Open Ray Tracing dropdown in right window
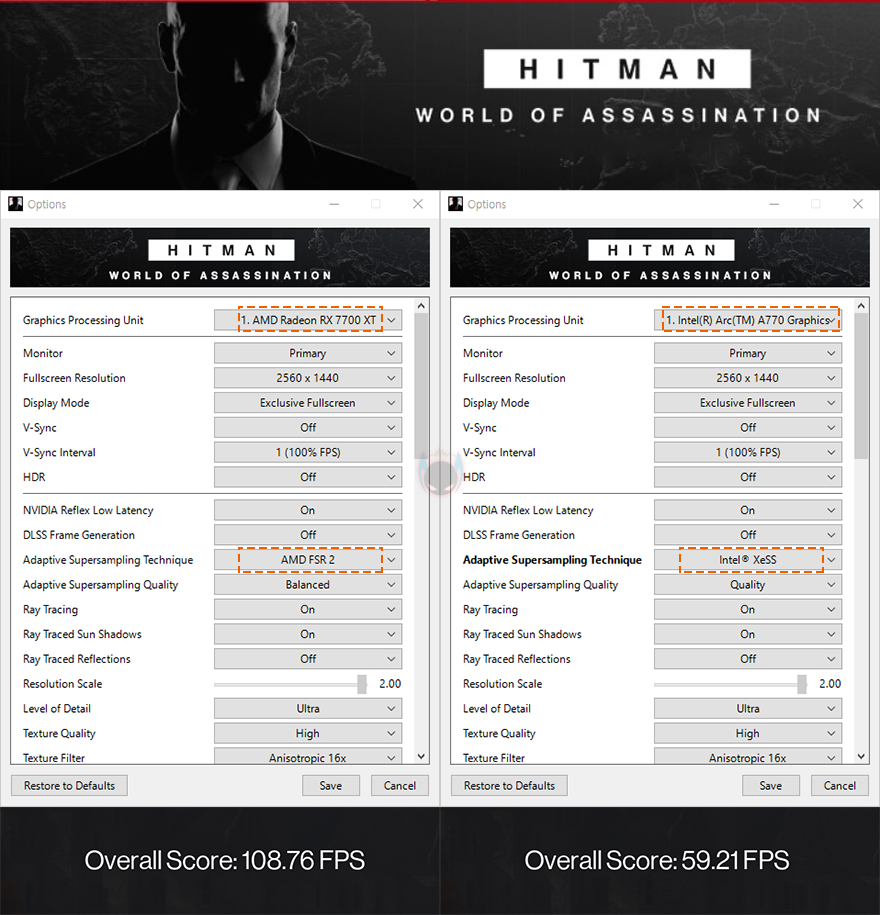This screenshot has height=915, width=880. click(x=748, y=609)
